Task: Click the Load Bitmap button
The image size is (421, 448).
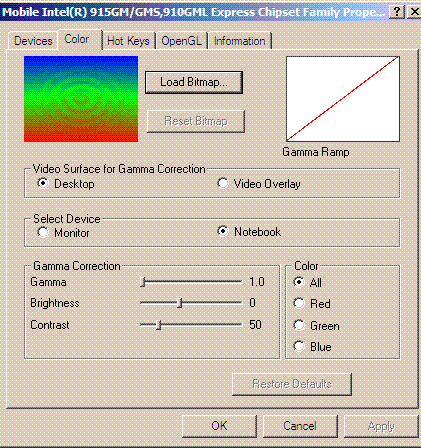Action: [194, 82]
